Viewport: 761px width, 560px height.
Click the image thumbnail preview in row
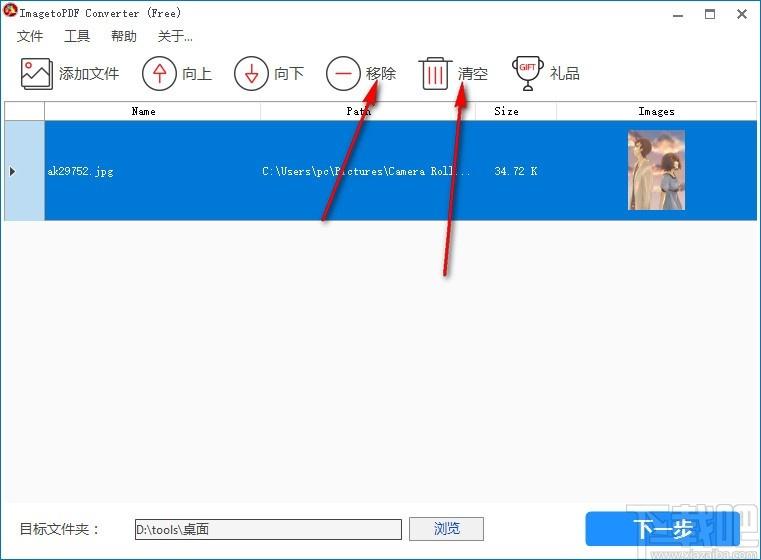pyautogui.click(x=656, y=170)
